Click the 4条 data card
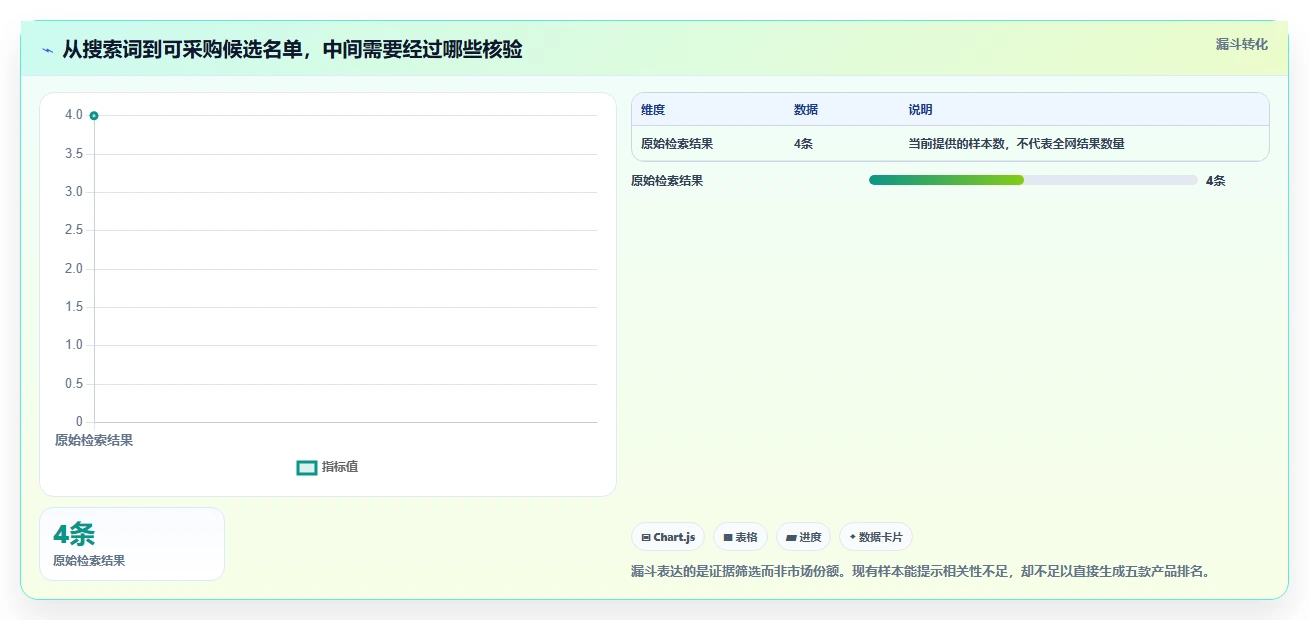Viewport: 1309px width, 620px height. (x=132, y=544)
